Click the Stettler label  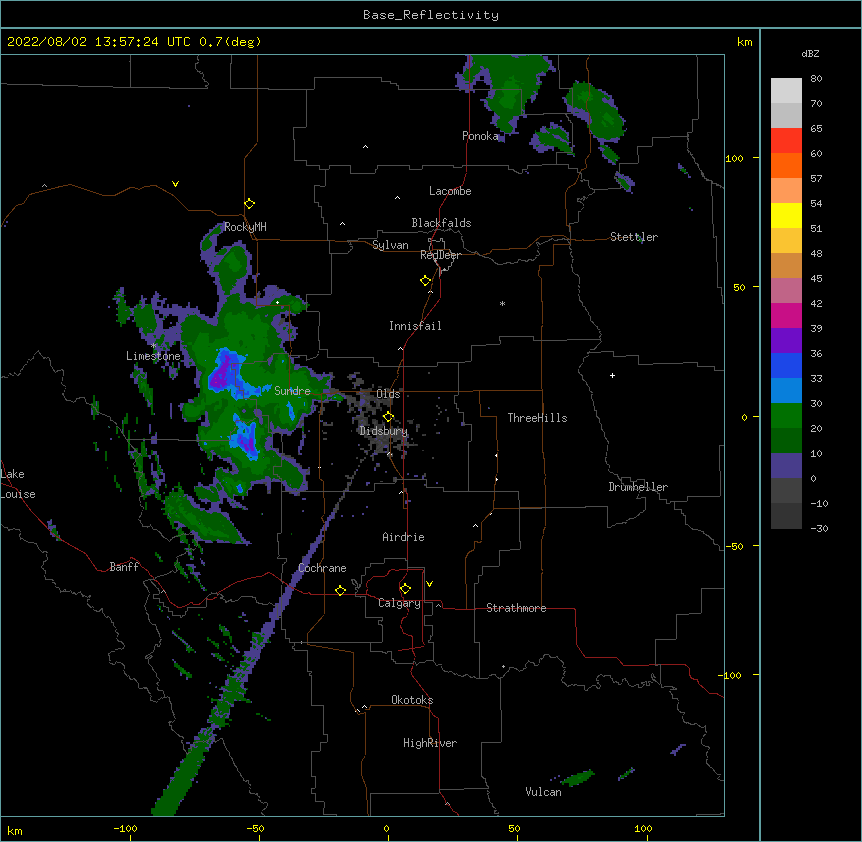click(634, 237)
